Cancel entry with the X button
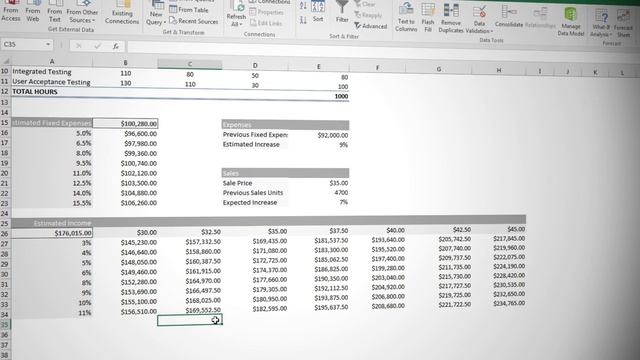This screenshot has width=640, height=360. 79,46
